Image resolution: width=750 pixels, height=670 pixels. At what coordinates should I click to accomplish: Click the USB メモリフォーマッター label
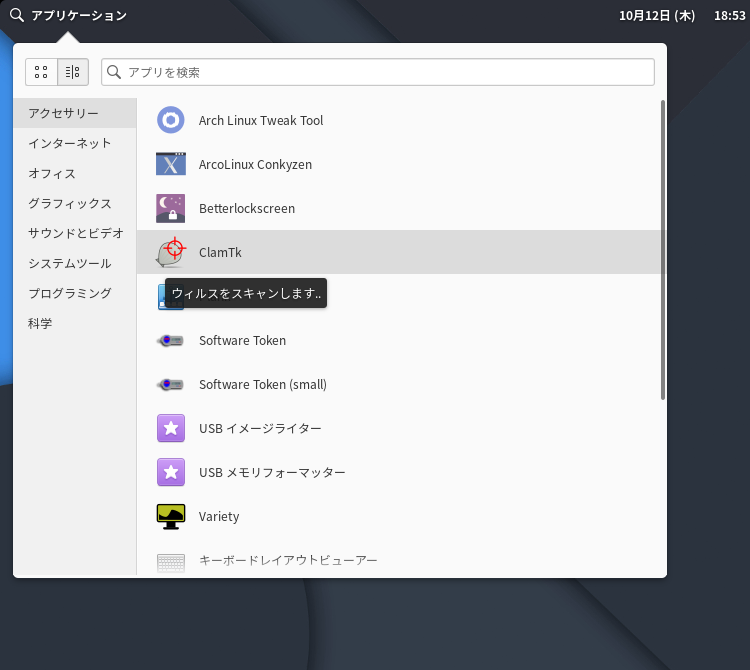point(272,472)
